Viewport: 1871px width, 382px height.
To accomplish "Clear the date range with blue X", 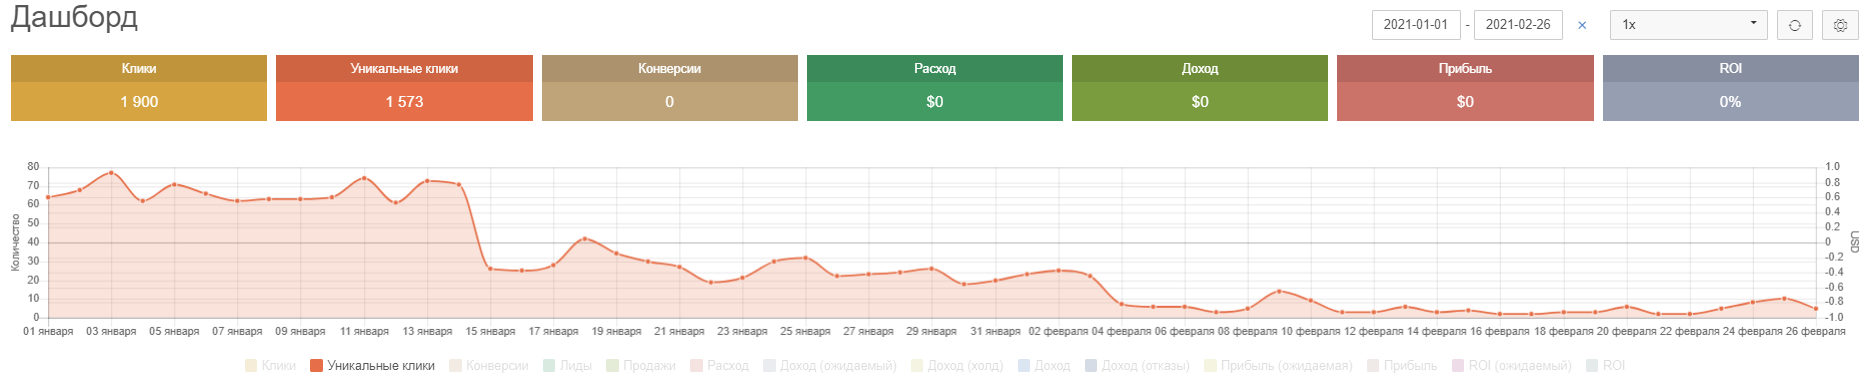I will click(1582, 25).
